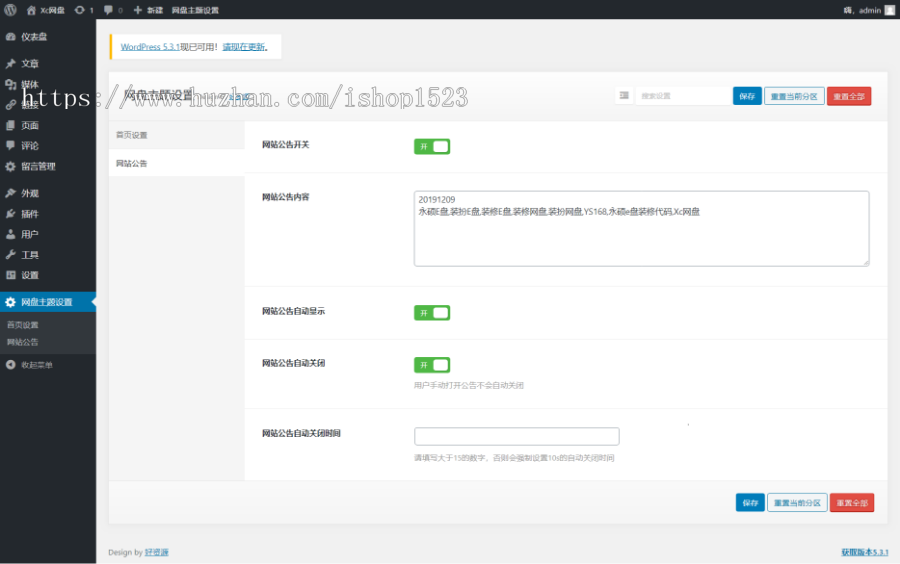The height and width of the screenshot is (564, 900).
Task: Click the 获取版本5.3.1 footer link
Action: [864, 552]
